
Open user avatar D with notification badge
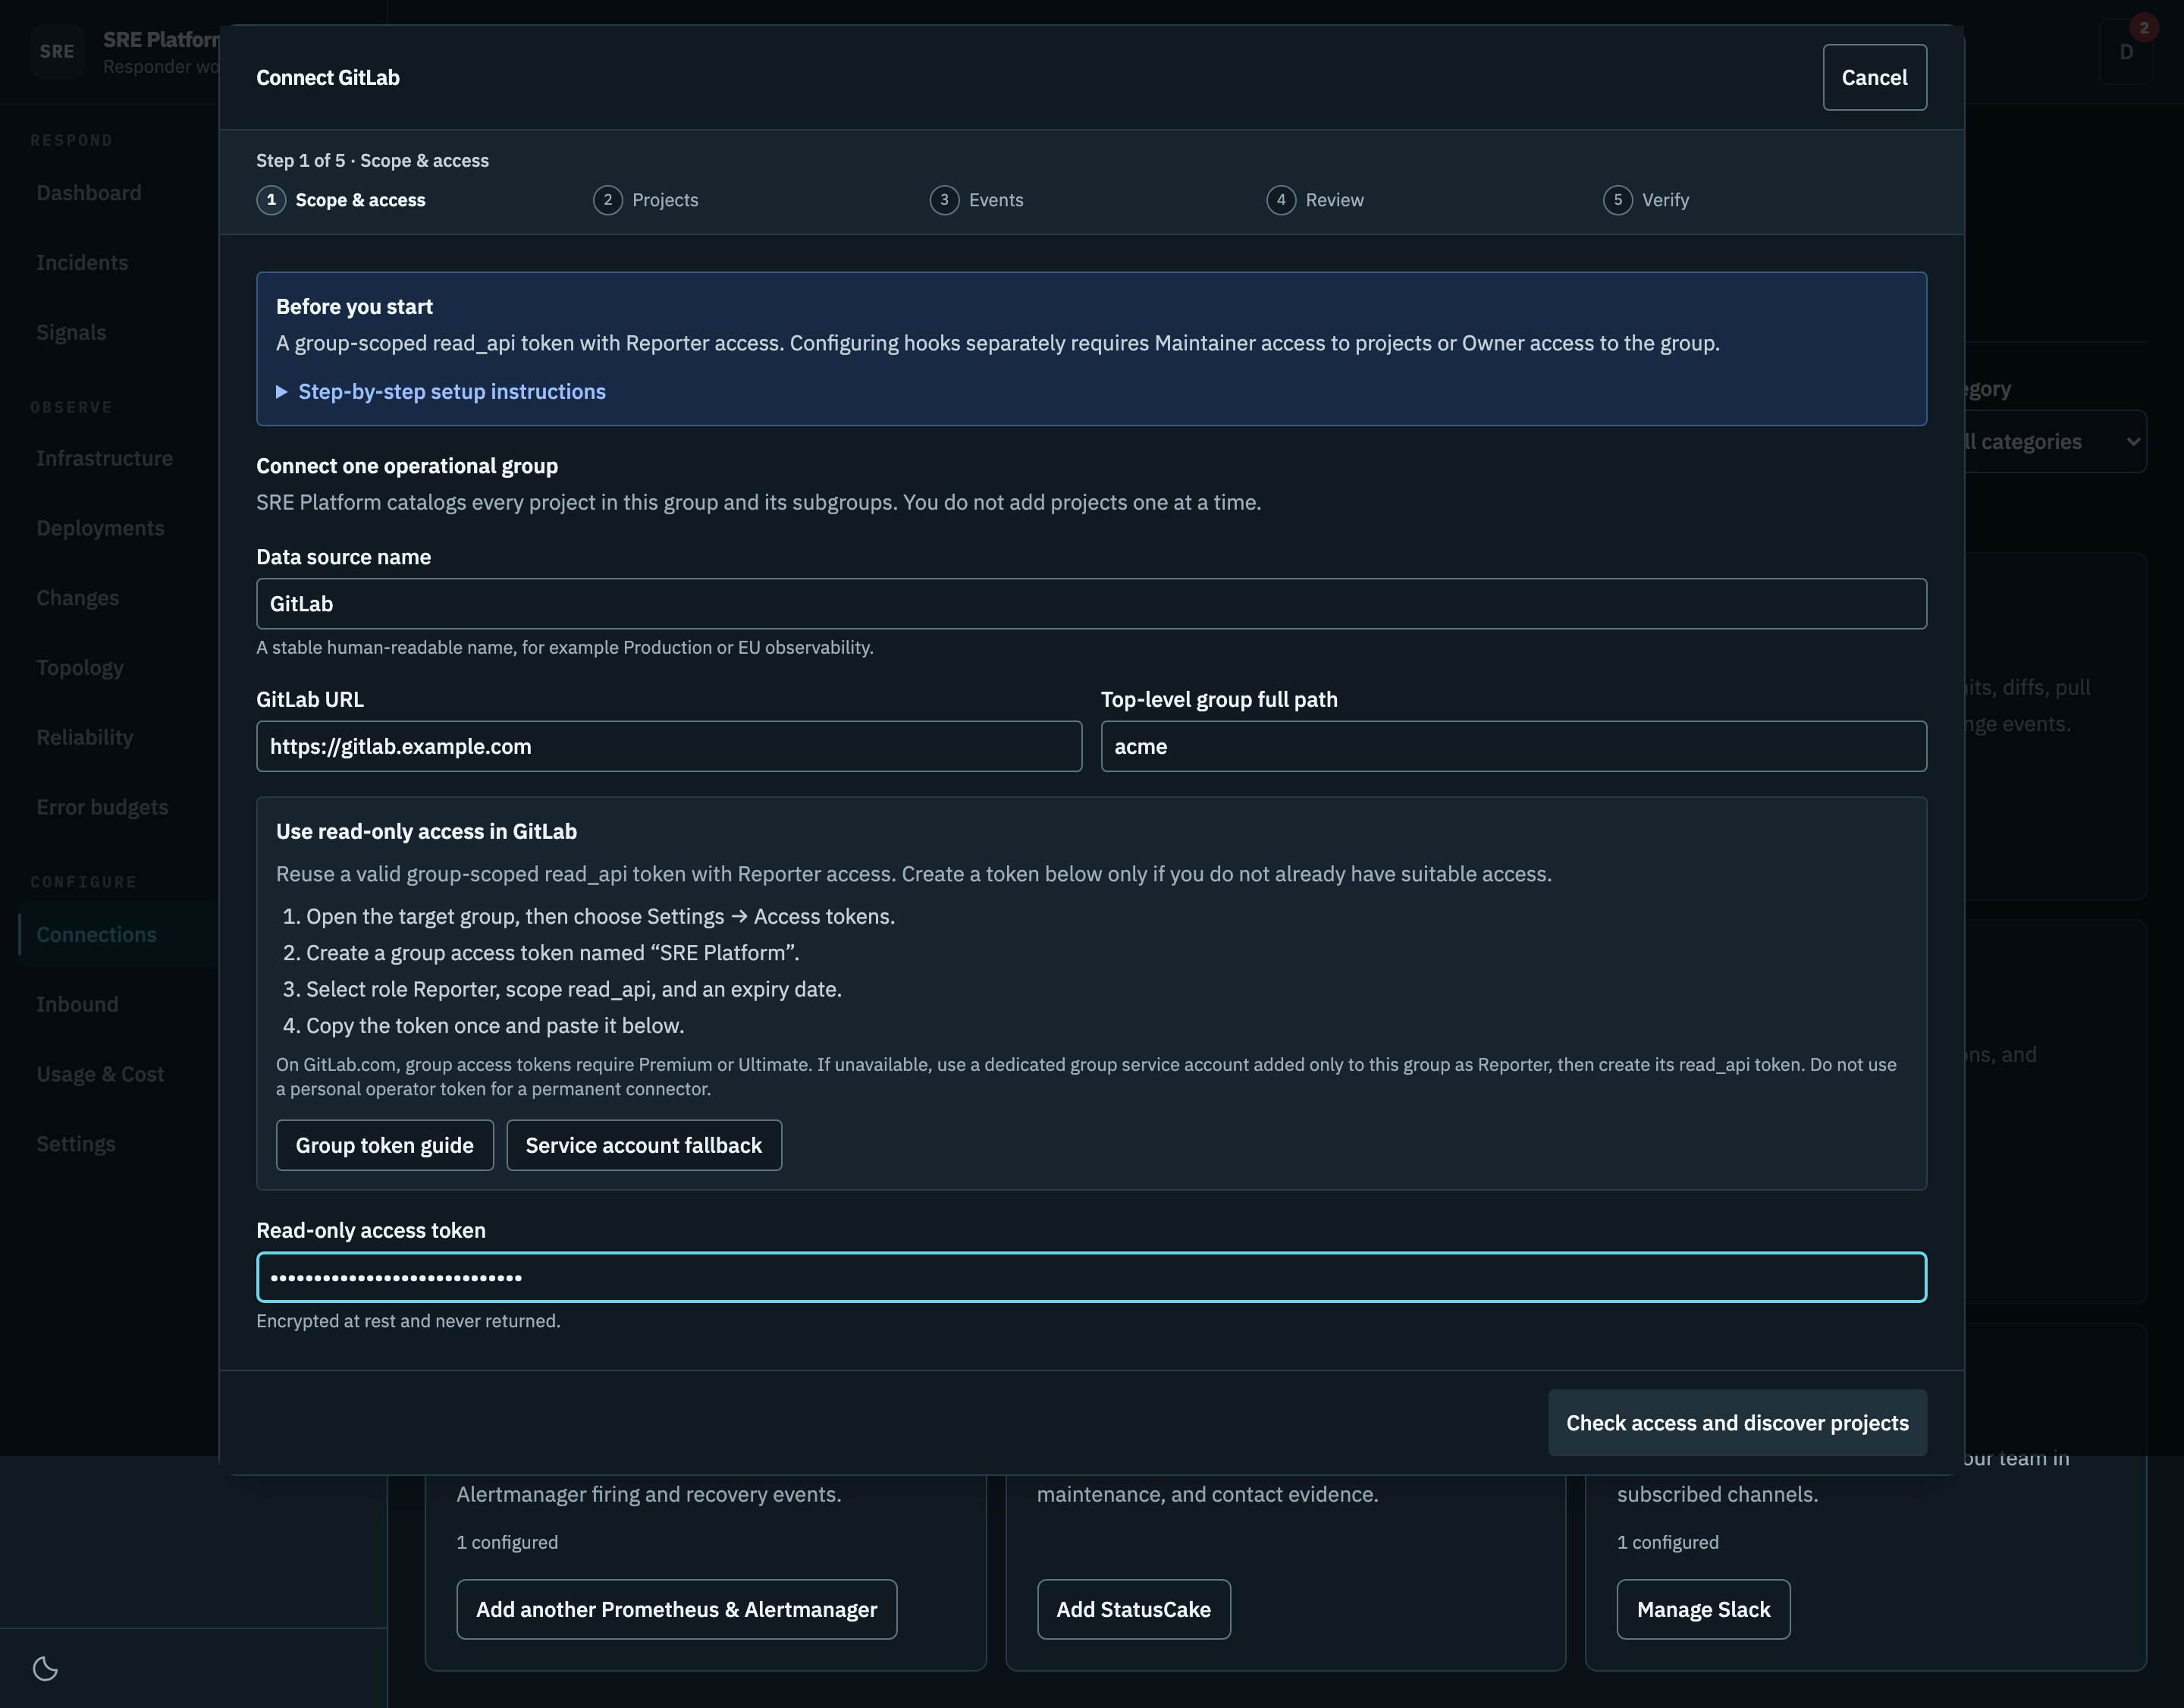[2126, 51]
